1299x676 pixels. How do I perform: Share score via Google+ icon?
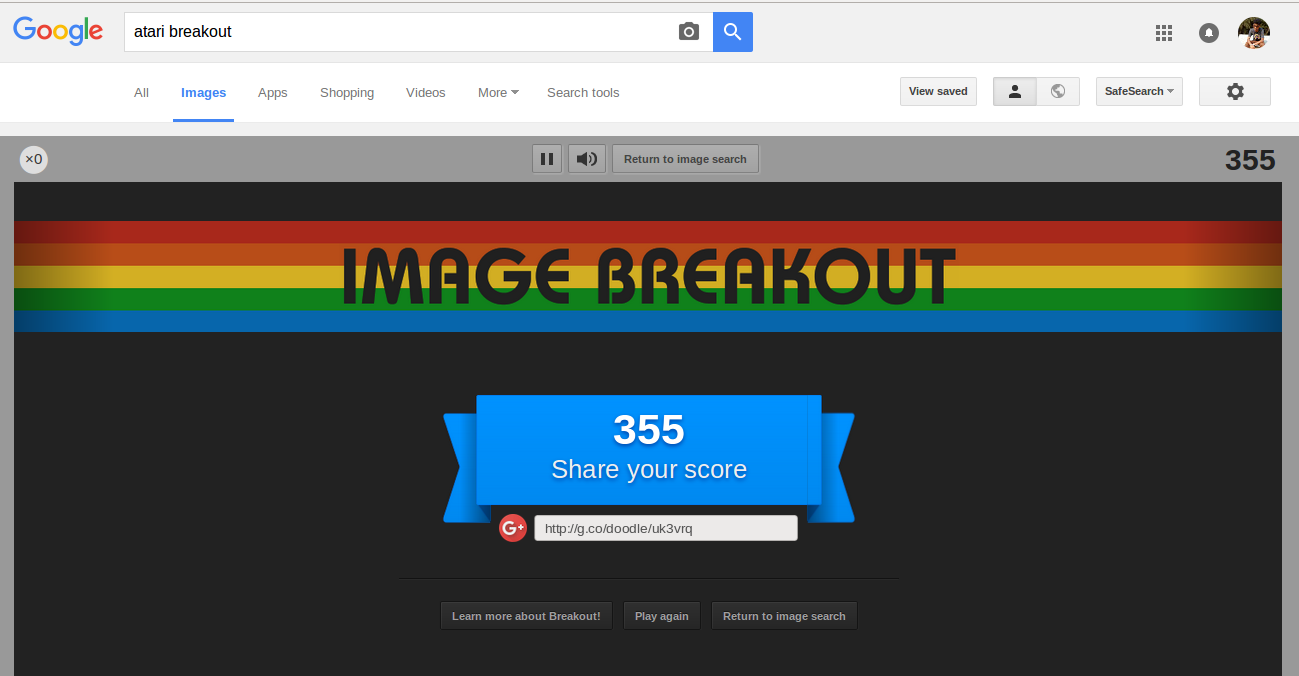513,528
